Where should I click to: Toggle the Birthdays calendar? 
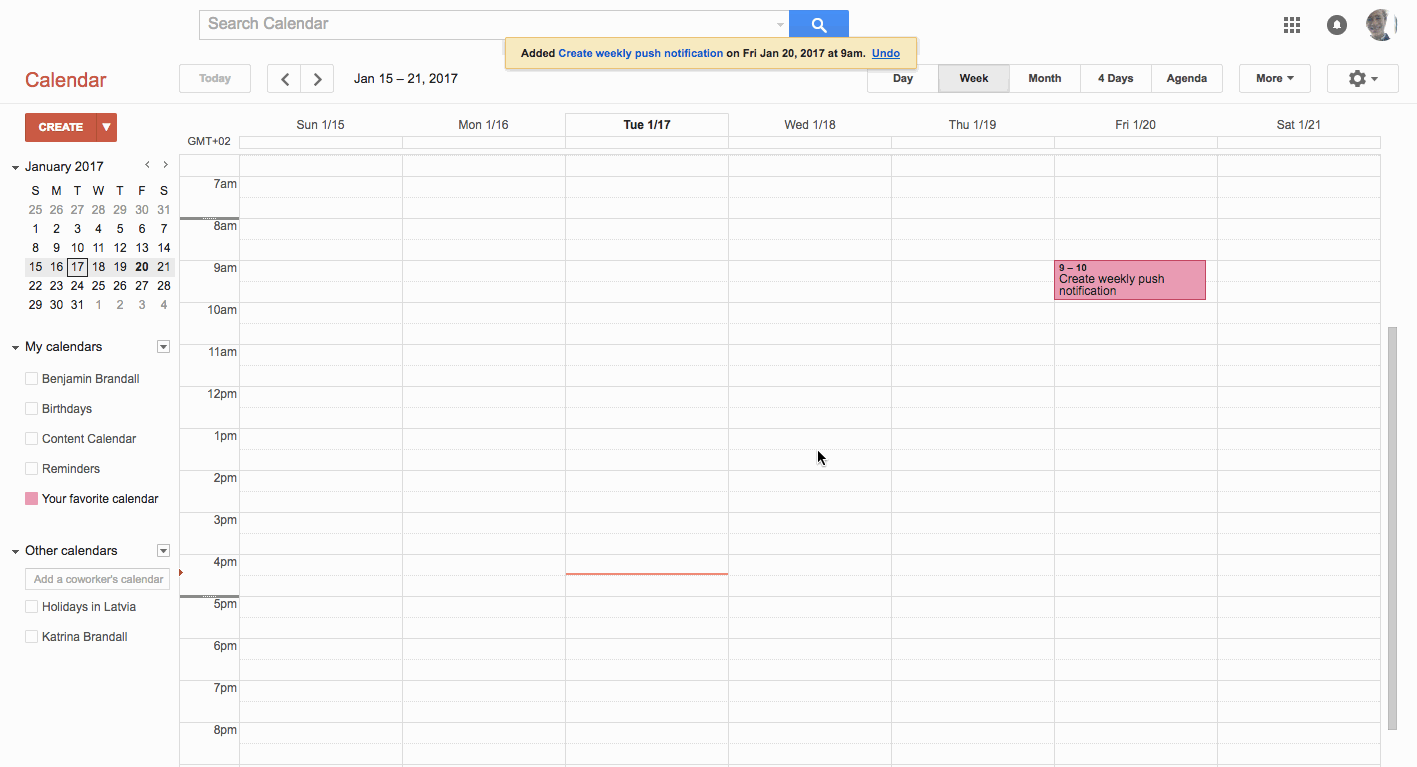click(31, 409)
